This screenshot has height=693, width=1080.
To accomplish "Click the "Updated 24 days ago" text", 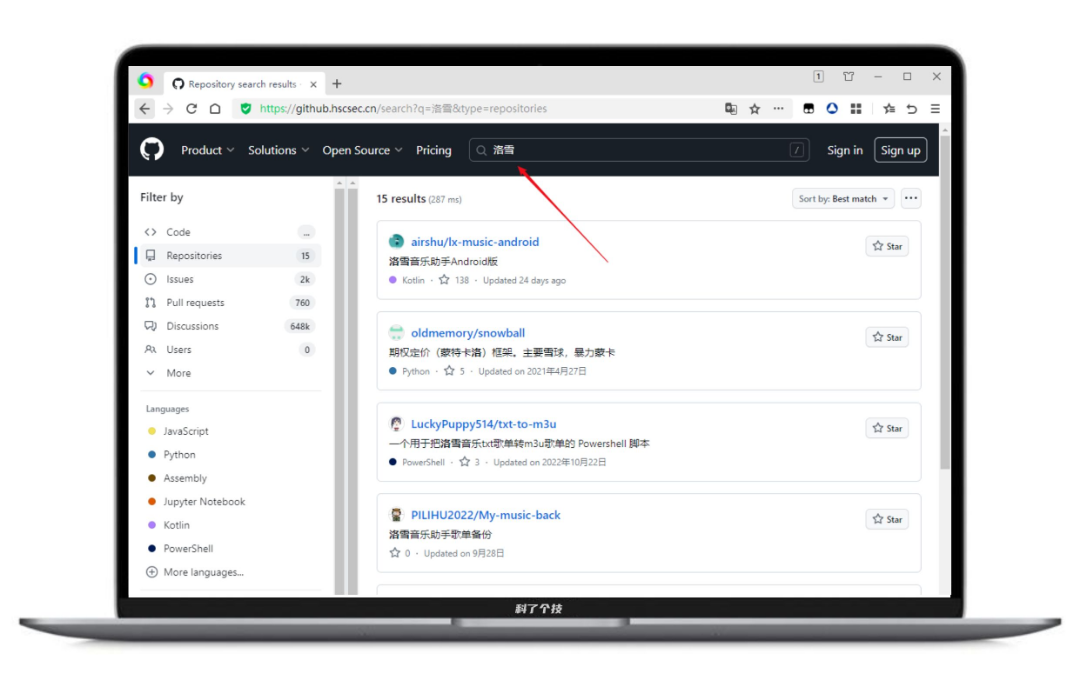I will (x=524, y=280).
